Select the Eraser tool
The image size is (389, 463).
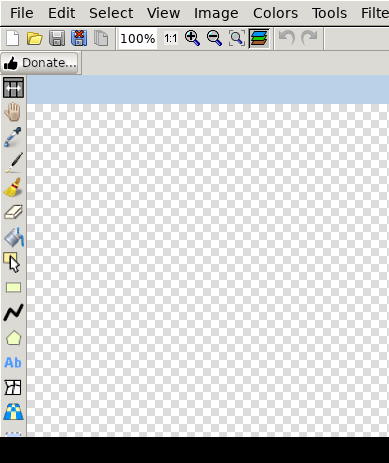click(13, 212)
